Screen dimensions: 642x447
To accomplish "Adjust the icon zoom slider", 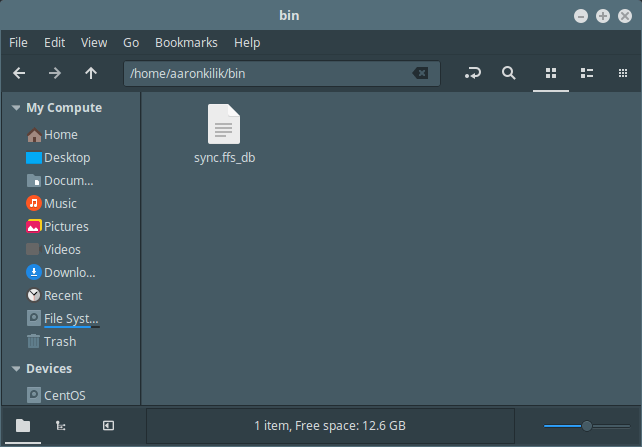I will (587, 425).
